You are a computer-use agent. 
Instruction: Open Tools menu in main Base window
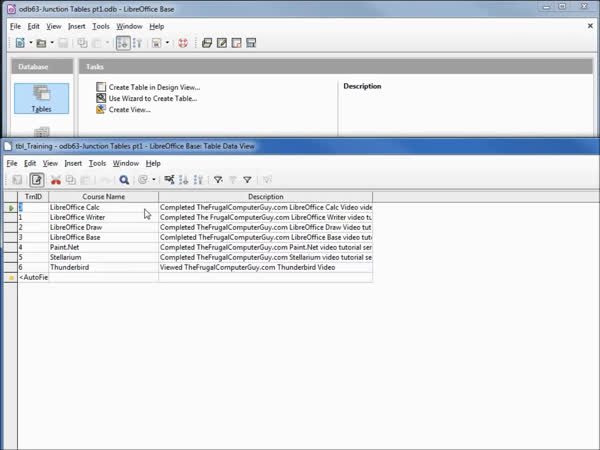coord(101,26)
